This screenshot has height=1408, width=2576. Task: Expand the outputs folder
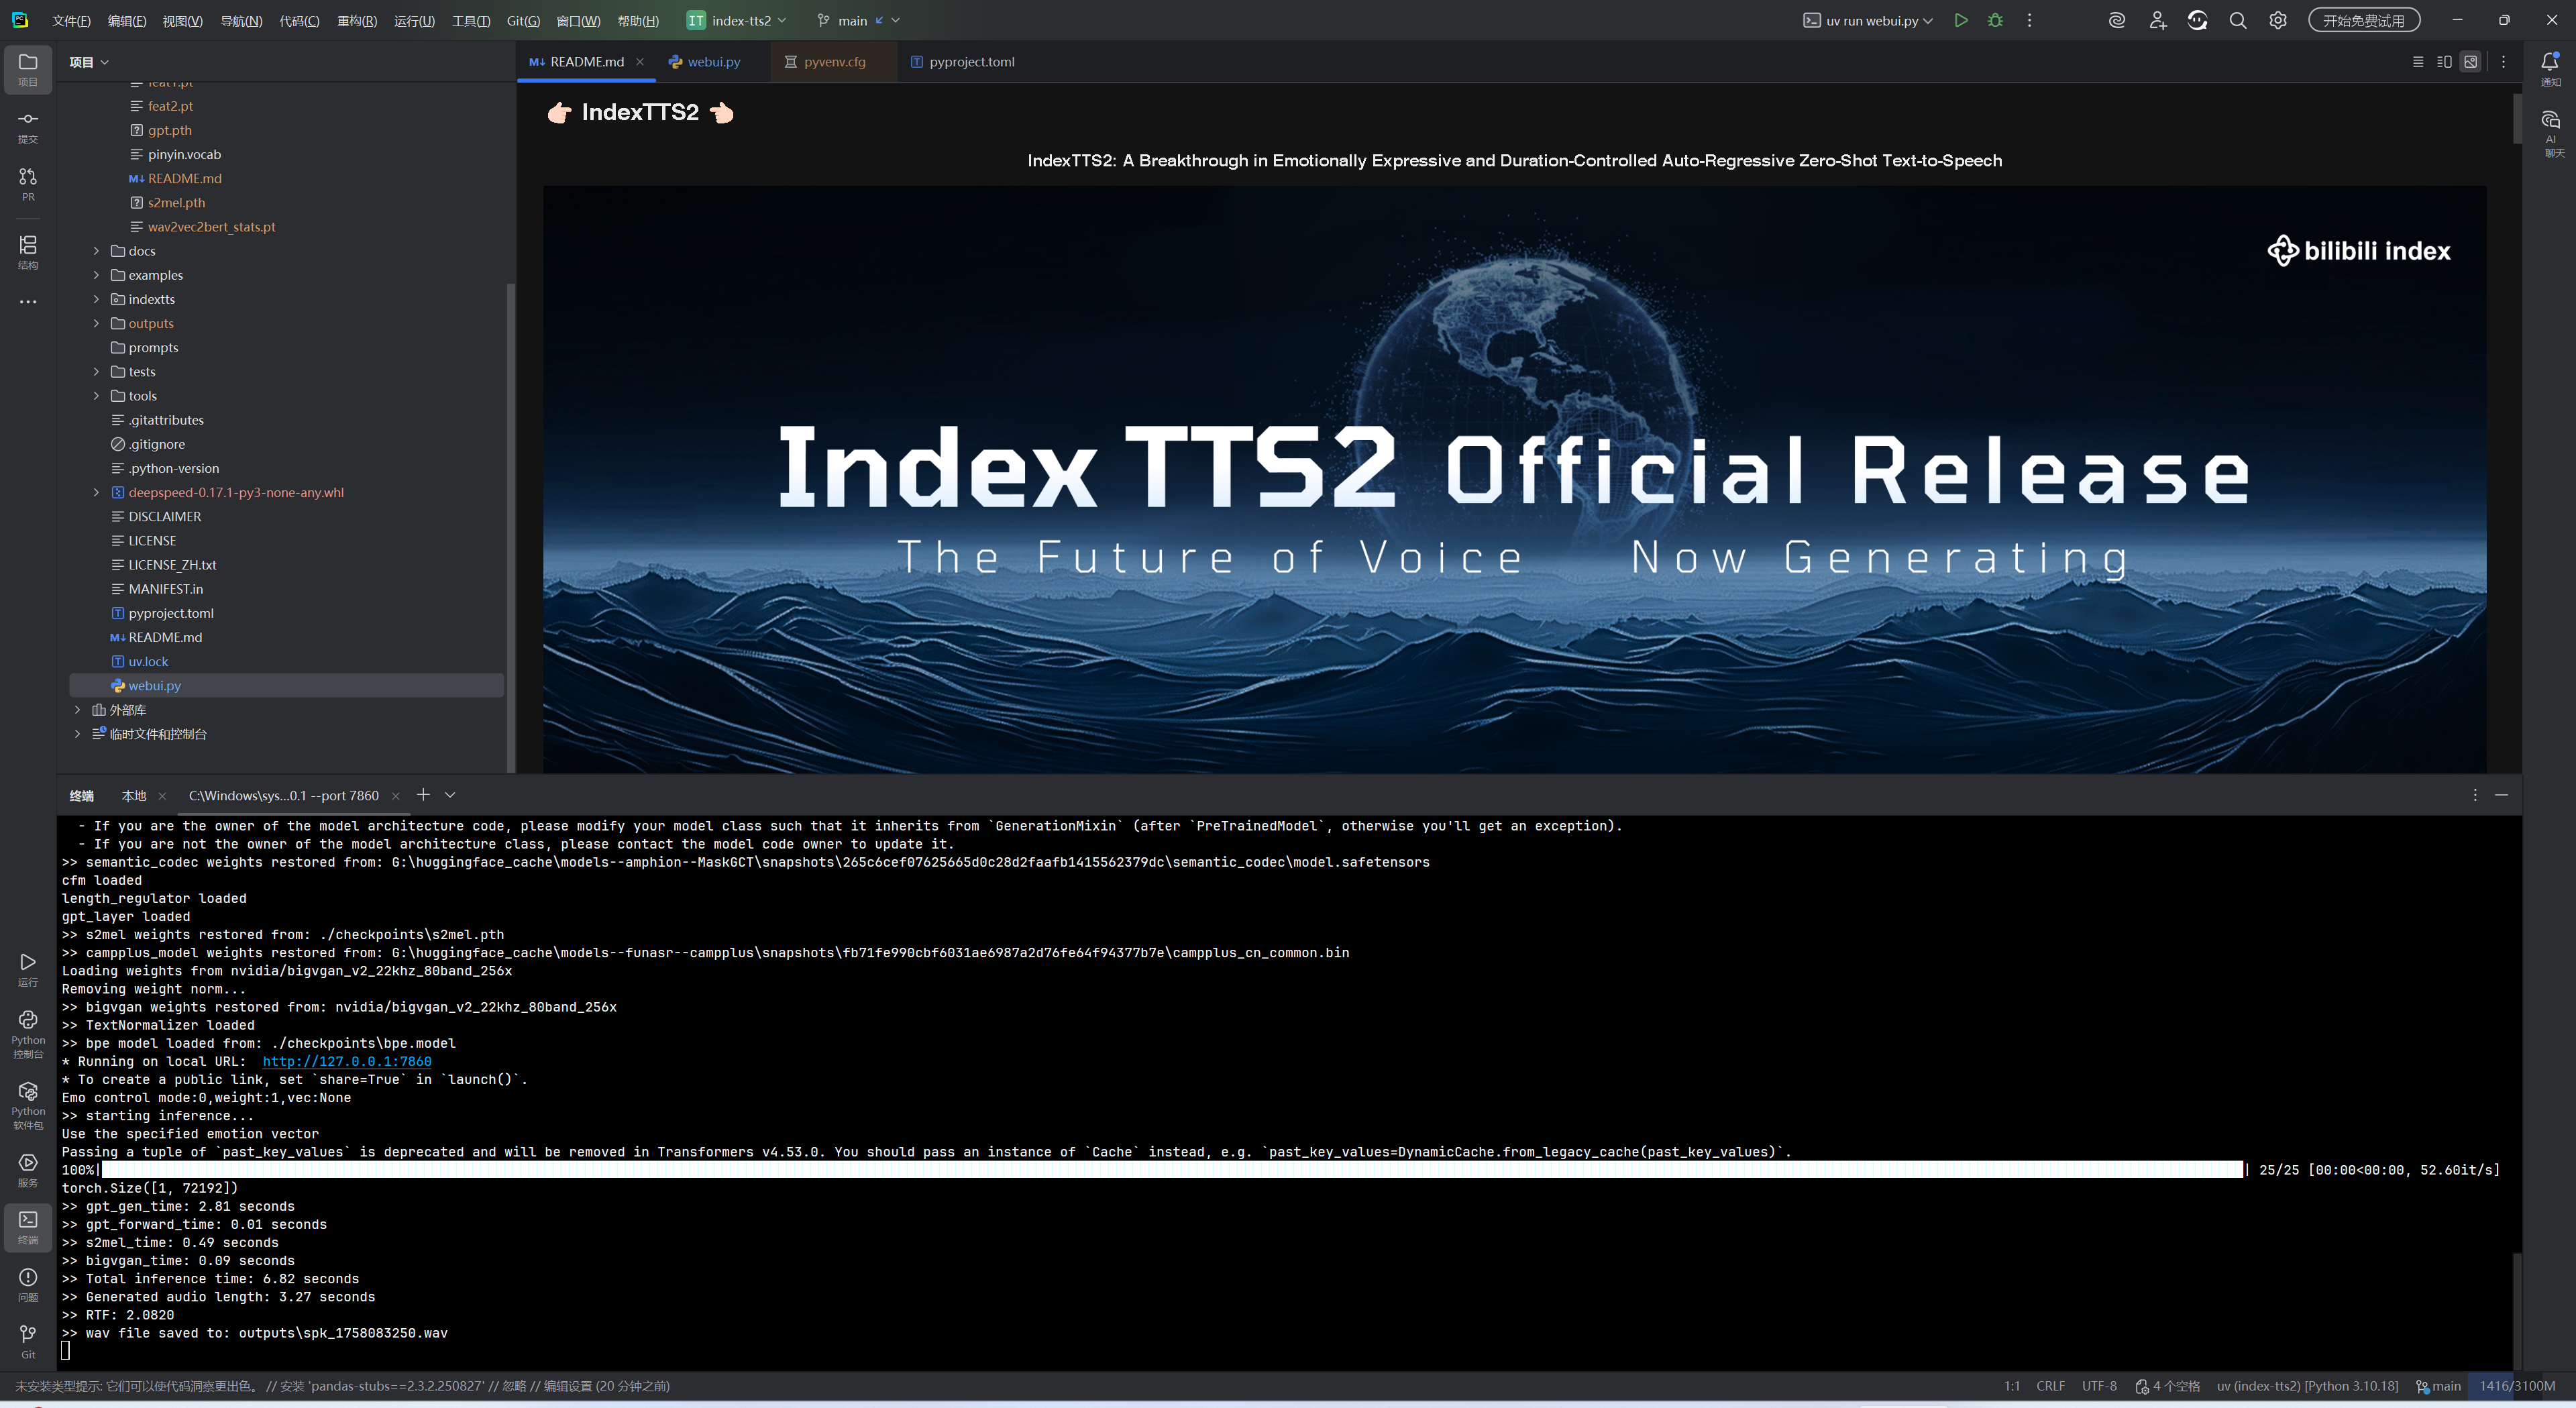tap(97, 323)
